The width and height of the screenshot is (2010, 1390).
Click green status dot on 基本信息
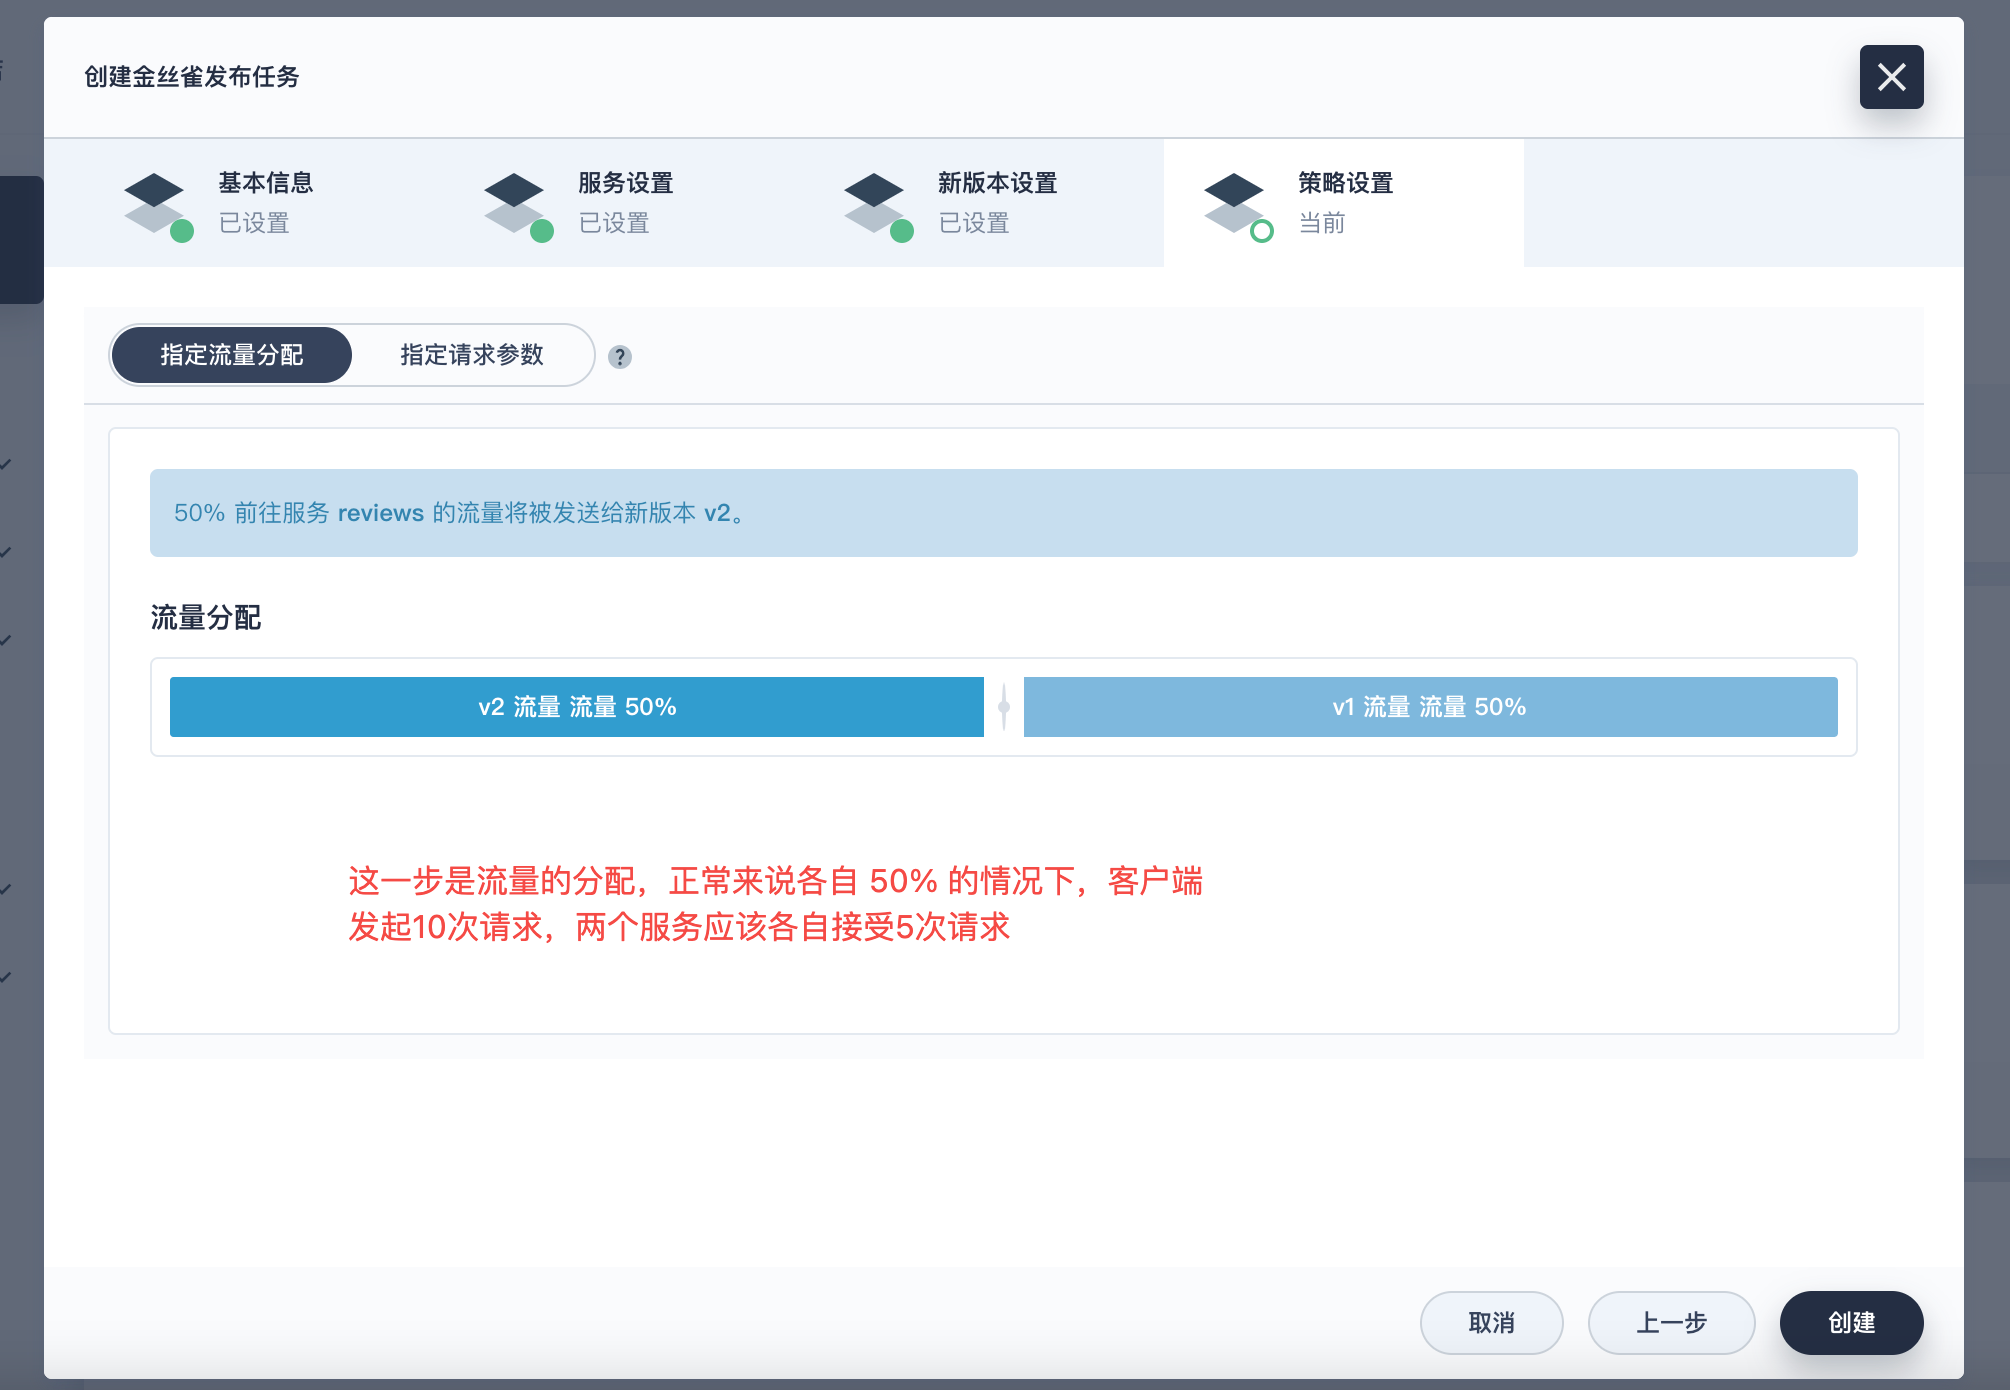pos(182,232)
